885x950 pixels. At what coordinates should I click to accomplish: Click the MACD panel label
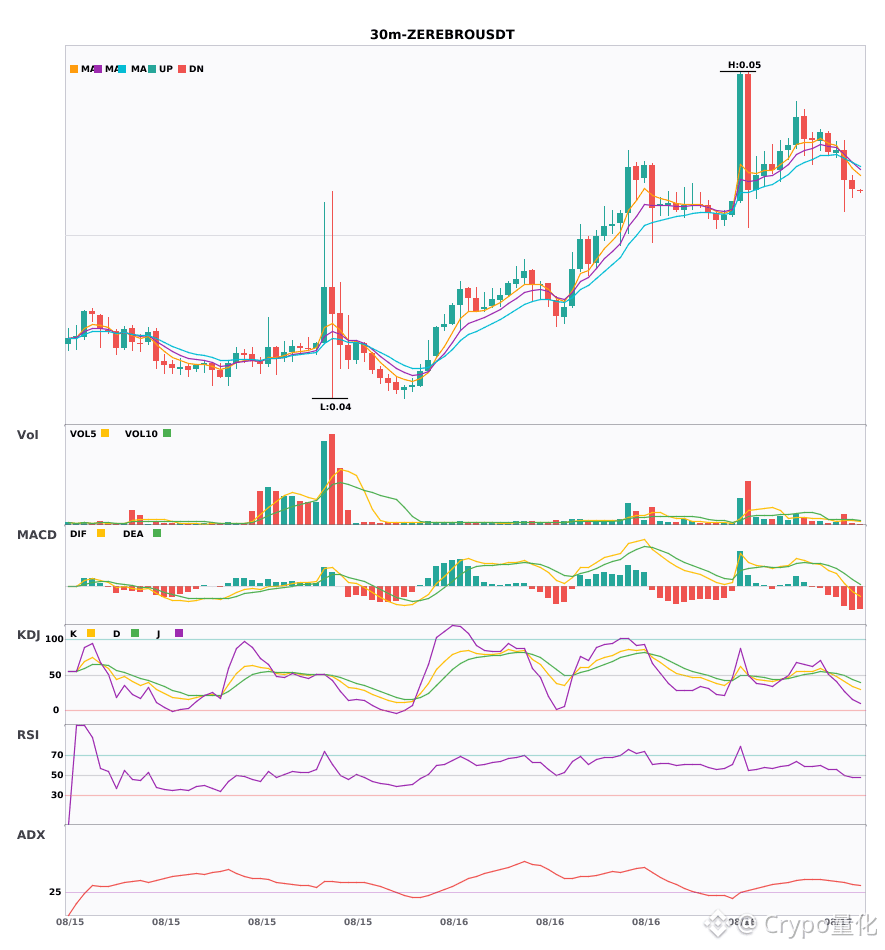click(36, 534)
